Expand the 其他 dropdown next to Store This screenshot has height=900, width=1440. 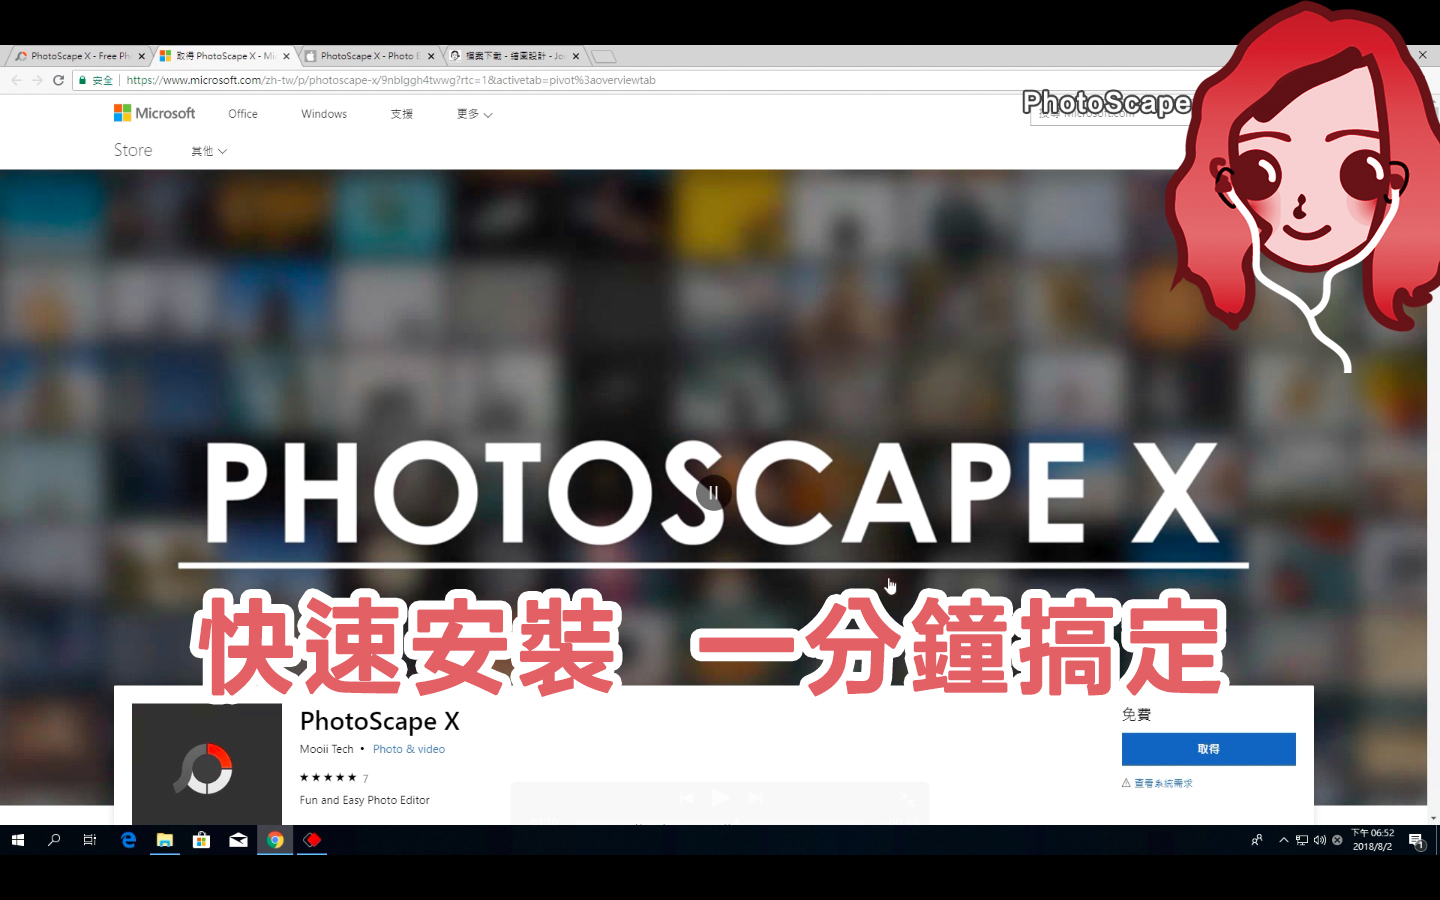point(209,151)
